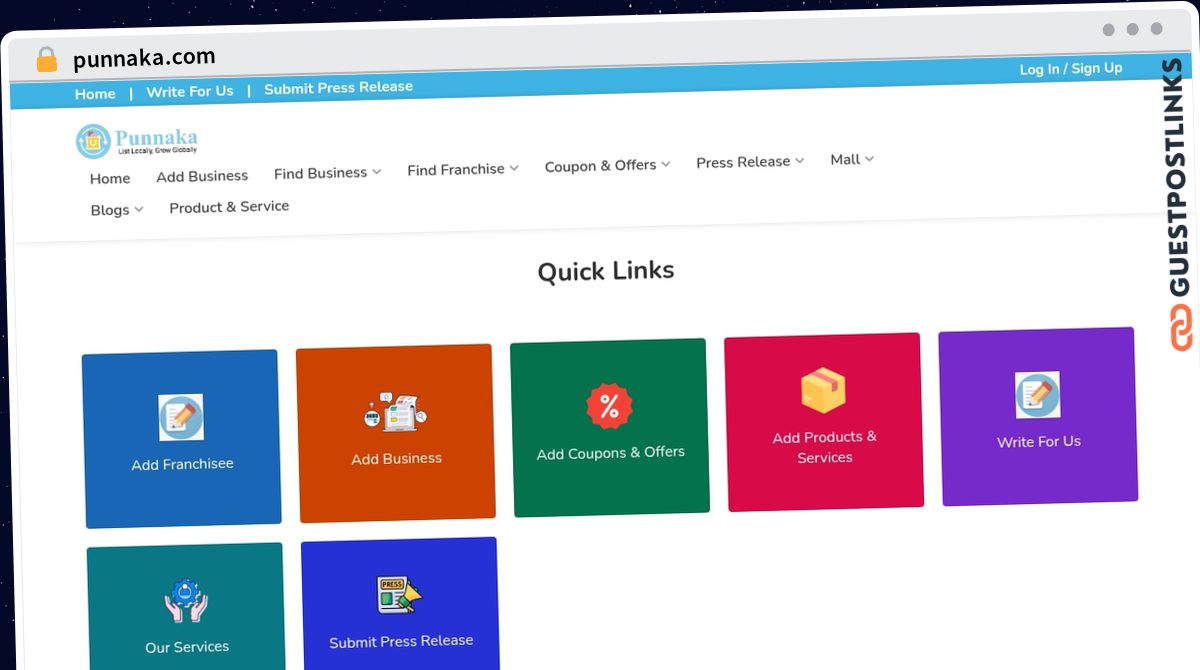Screen dimensions: 1200x670
Task: Click Log In / Sign Up link
Action: tap(1071, 69)
